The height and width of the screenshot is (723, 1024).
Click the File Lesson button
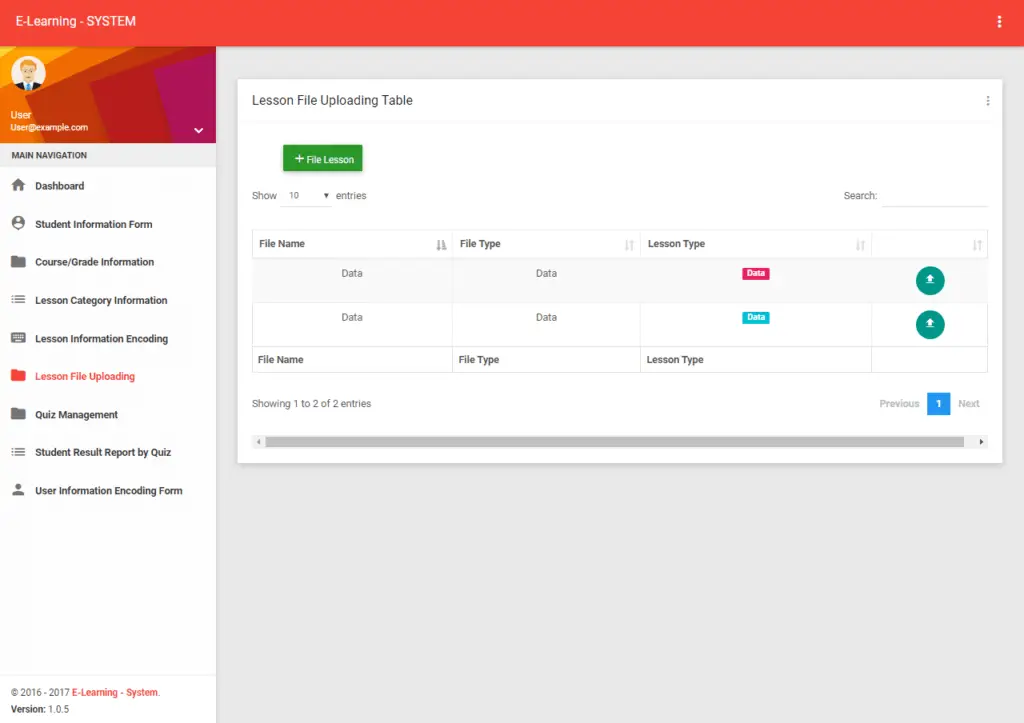322,158
